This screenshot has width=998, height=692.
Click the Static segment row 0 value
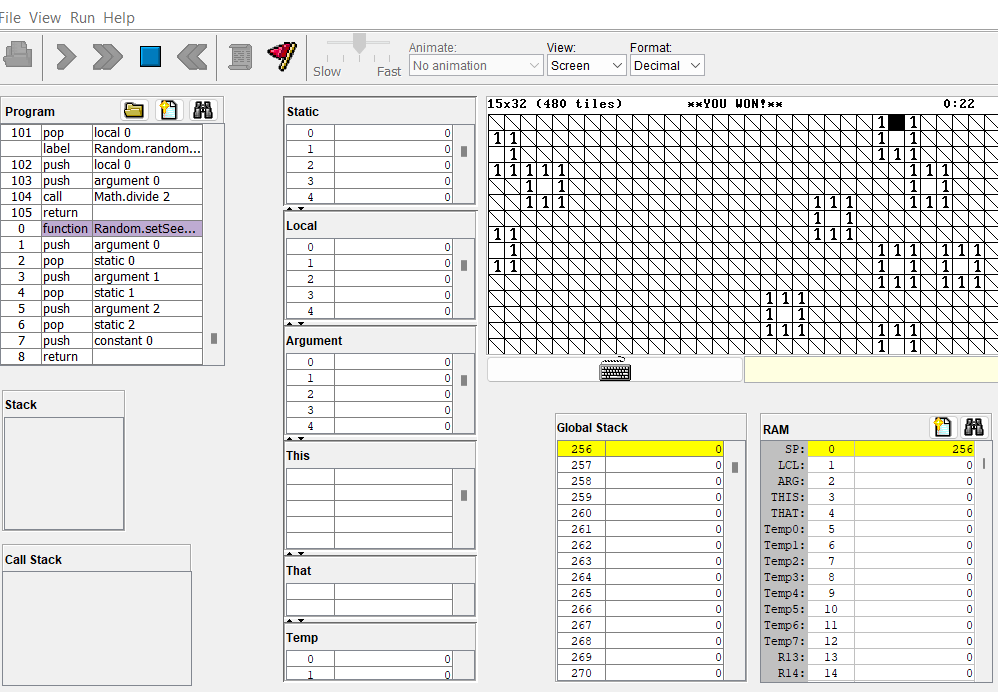(393, 133)
